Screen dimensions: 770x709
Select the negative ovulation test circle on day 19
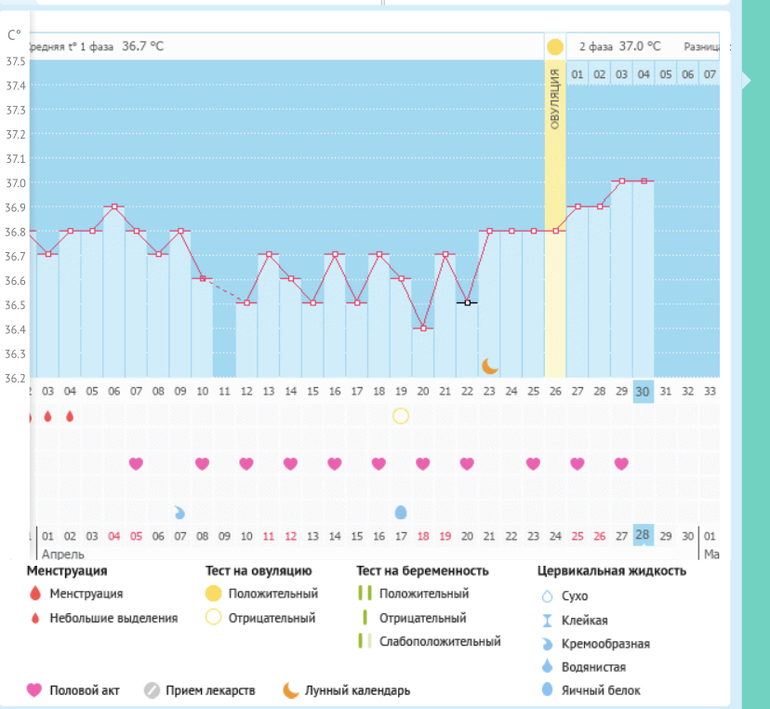[x=401, y=416]
